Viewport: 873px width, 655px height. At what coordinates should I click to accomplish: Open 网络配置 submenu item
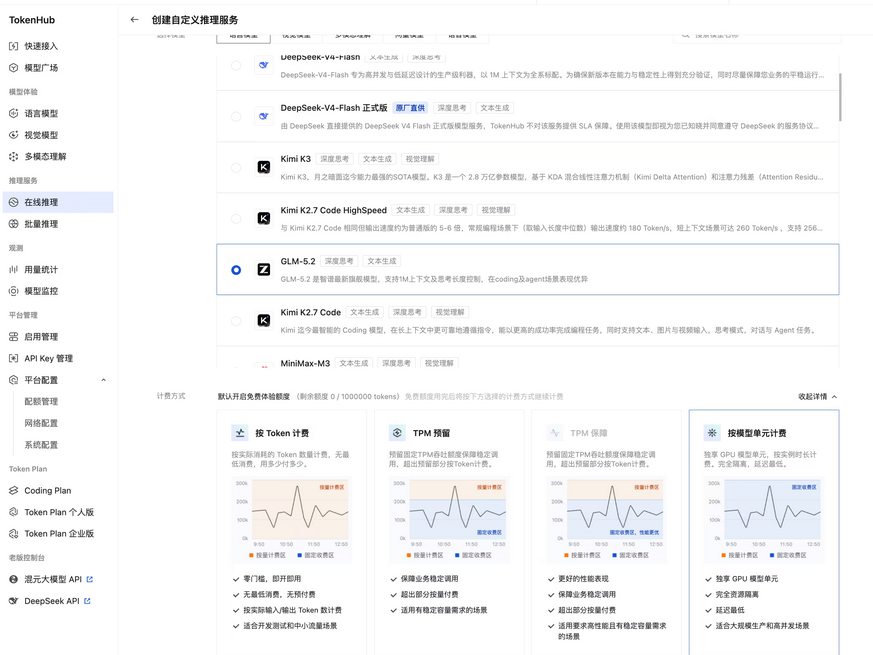[41, 423]
